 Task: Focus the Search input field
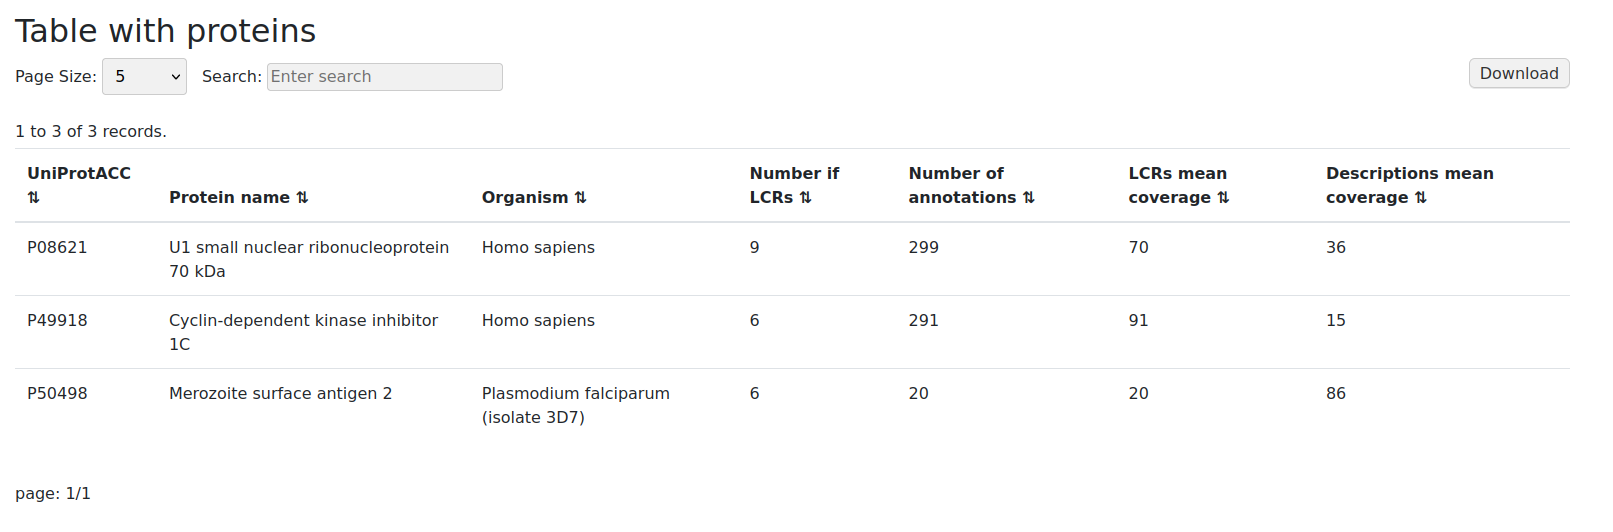(384, 77)
